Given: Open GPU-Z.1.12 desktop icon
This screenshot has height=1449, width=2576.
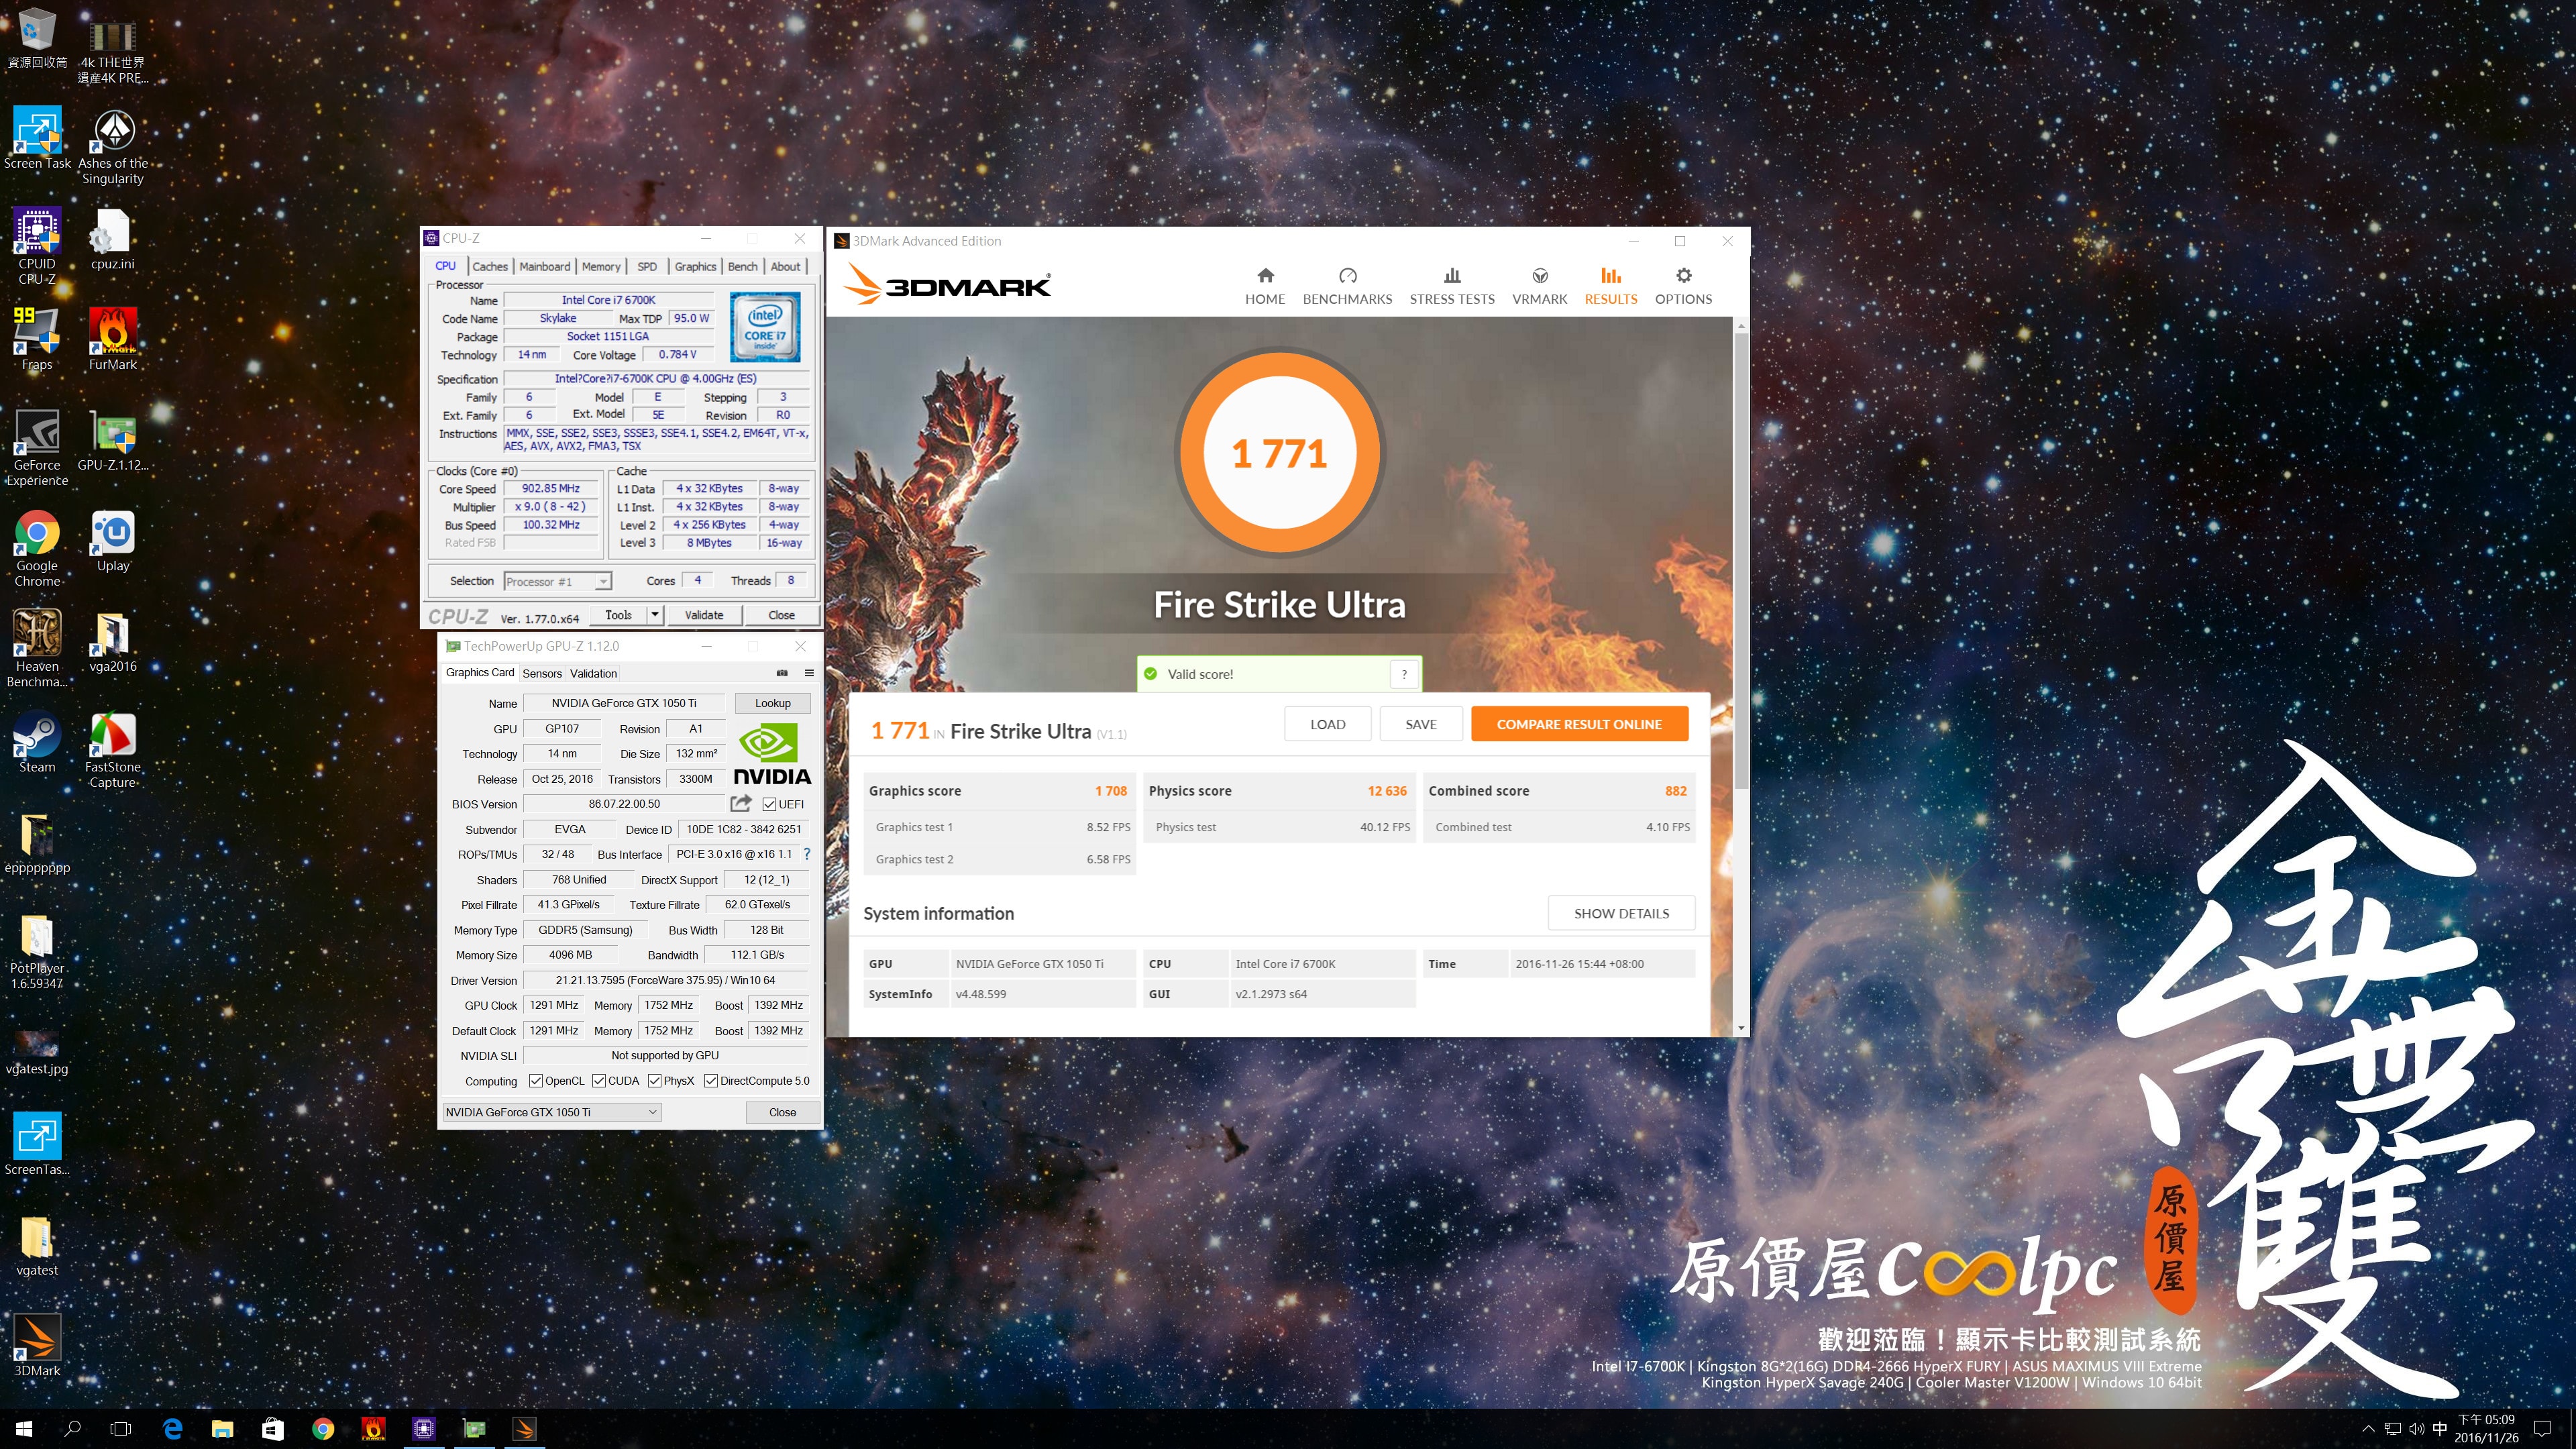Looking at the screenshot, I should pos(113,440).
